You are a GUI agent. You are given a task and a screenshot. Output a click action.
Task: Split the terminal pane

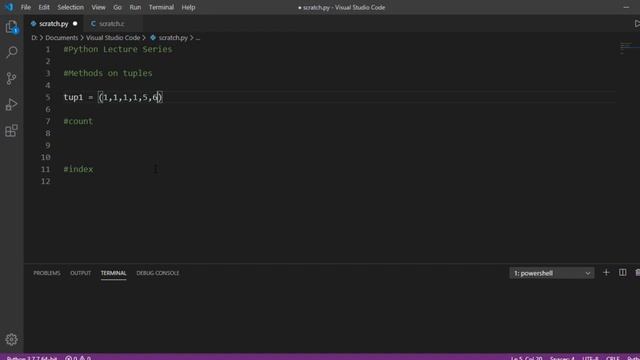(622, 273)
